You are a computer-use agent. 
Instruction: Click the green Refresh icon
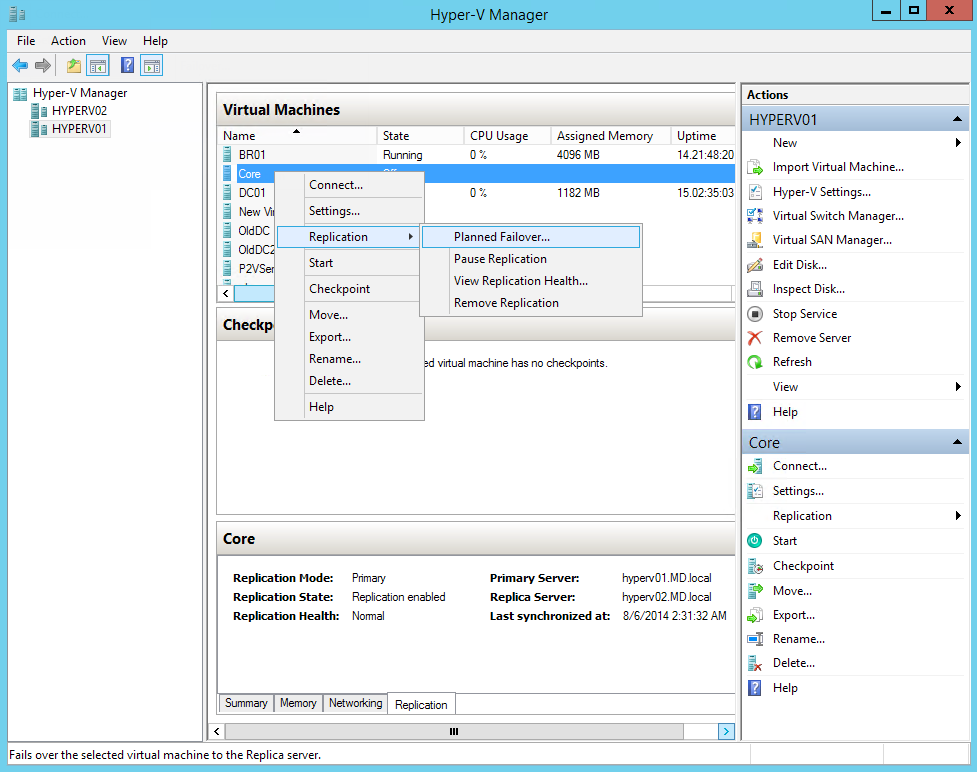pyautogui.click(x=755, y=362)
